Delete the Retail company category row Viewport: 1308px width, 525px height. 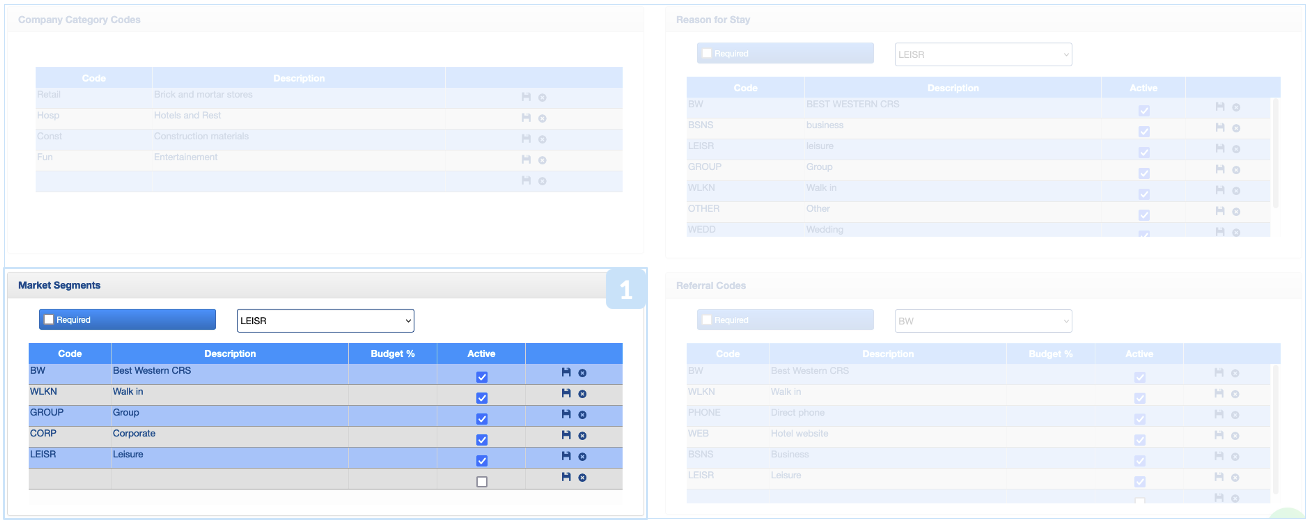542,98
